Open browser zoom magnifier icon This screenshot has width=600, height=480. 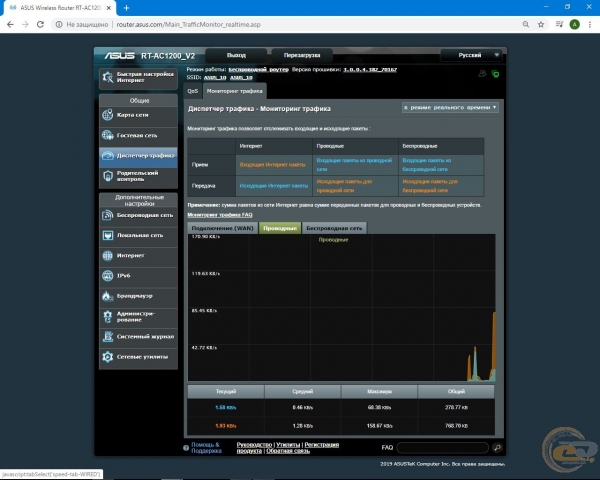tap(526, 24)
